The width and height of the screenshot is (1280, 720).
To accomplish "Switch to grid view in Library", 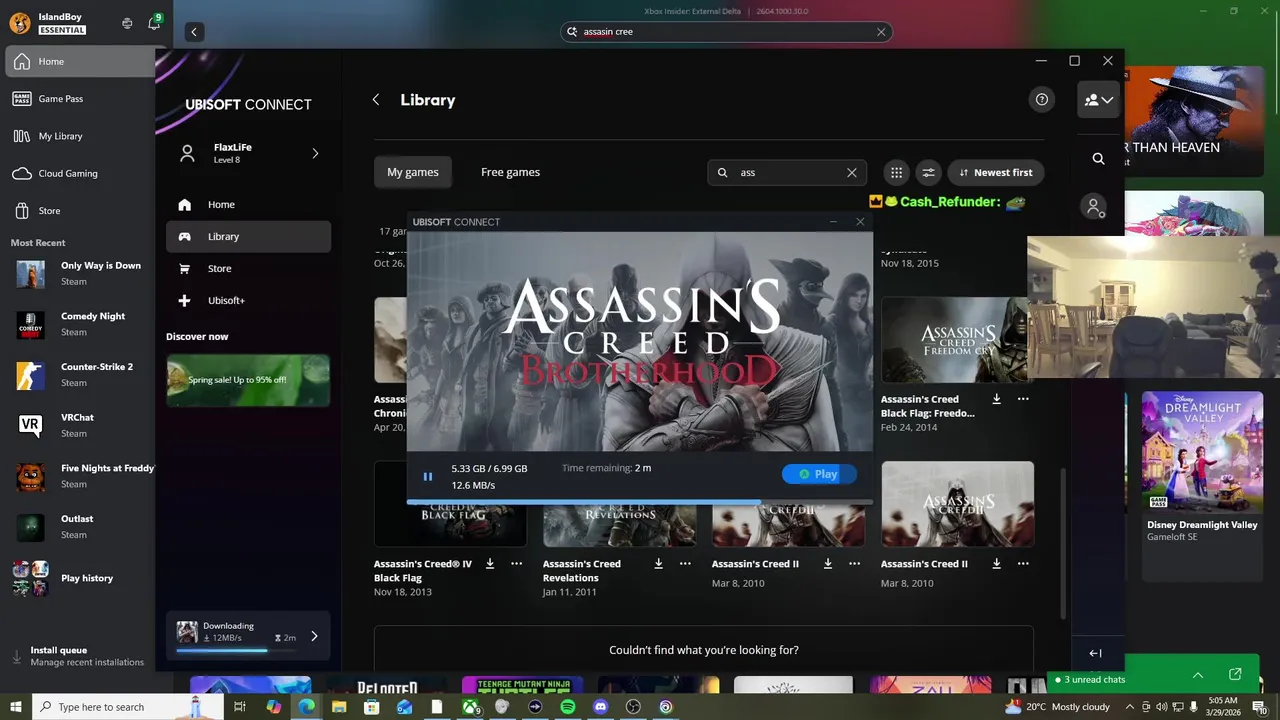I will [896, 172].
